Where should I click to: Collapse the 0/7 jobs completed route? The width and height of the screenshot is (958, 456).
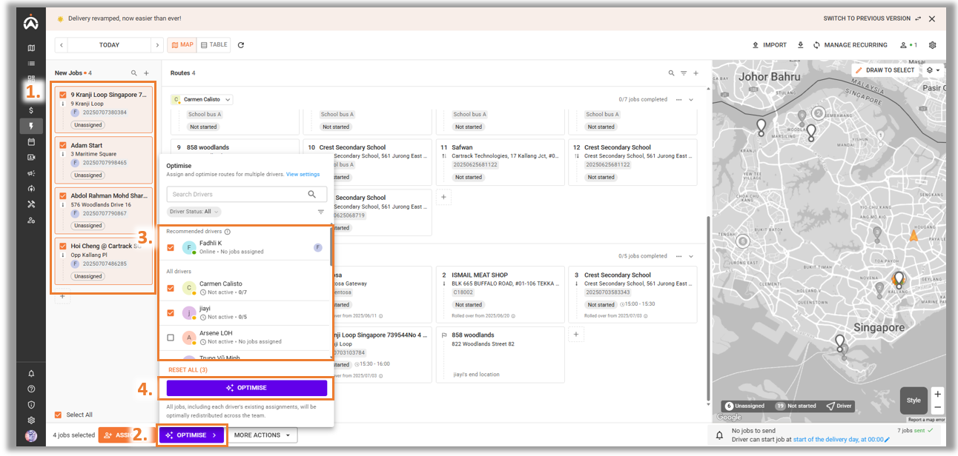click(691, 100)
